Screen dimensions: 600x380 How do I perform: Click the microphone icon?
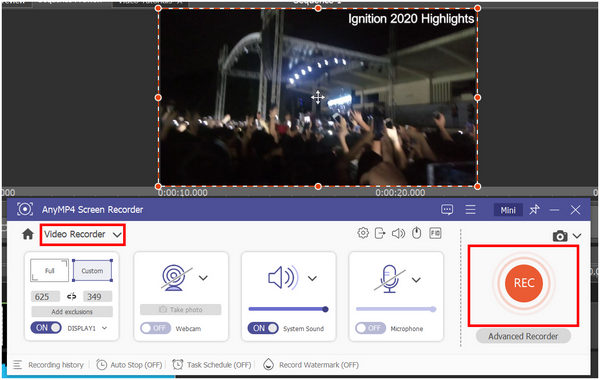click(x=390, y=279)
